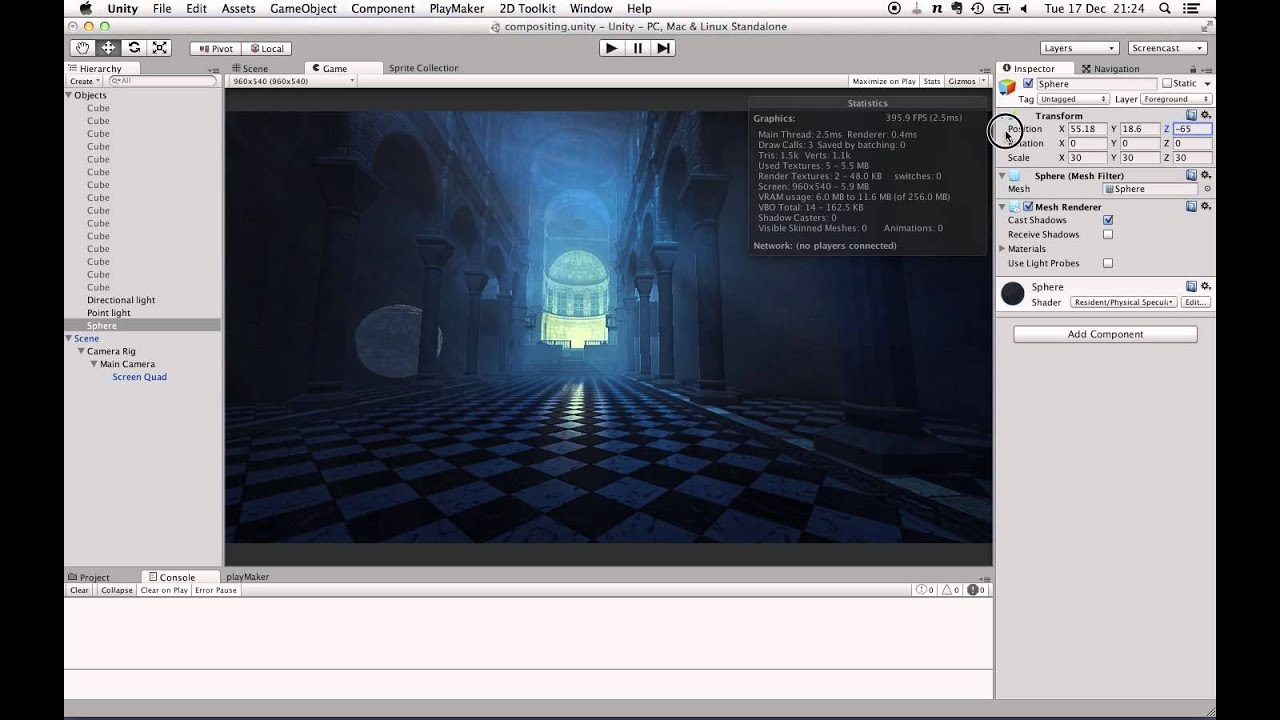Show console warning count filter
The image size is (1280, 720).
click(951, 590)
